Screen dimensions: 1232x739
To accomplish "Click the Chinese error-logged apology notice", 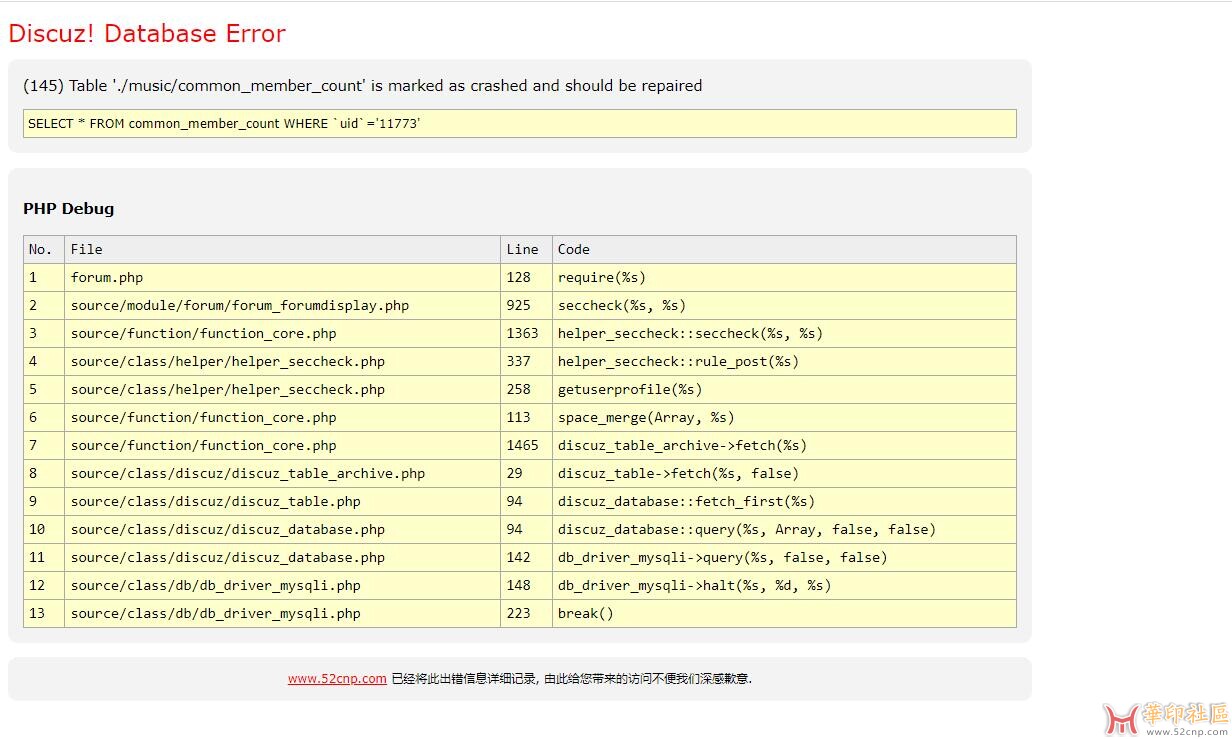I will point(571,678).
